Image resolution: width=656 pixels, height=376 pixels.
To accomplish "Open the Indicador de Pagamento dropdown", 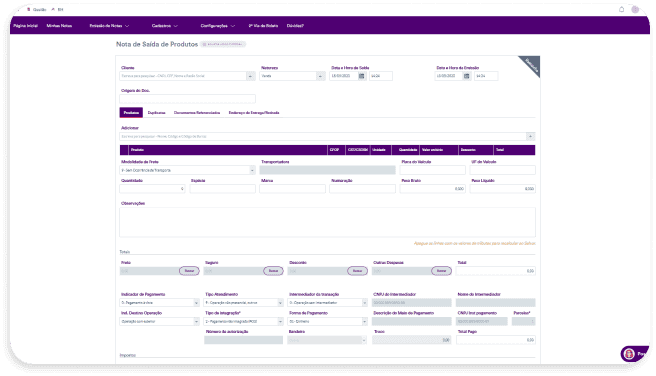I will 159,302.
